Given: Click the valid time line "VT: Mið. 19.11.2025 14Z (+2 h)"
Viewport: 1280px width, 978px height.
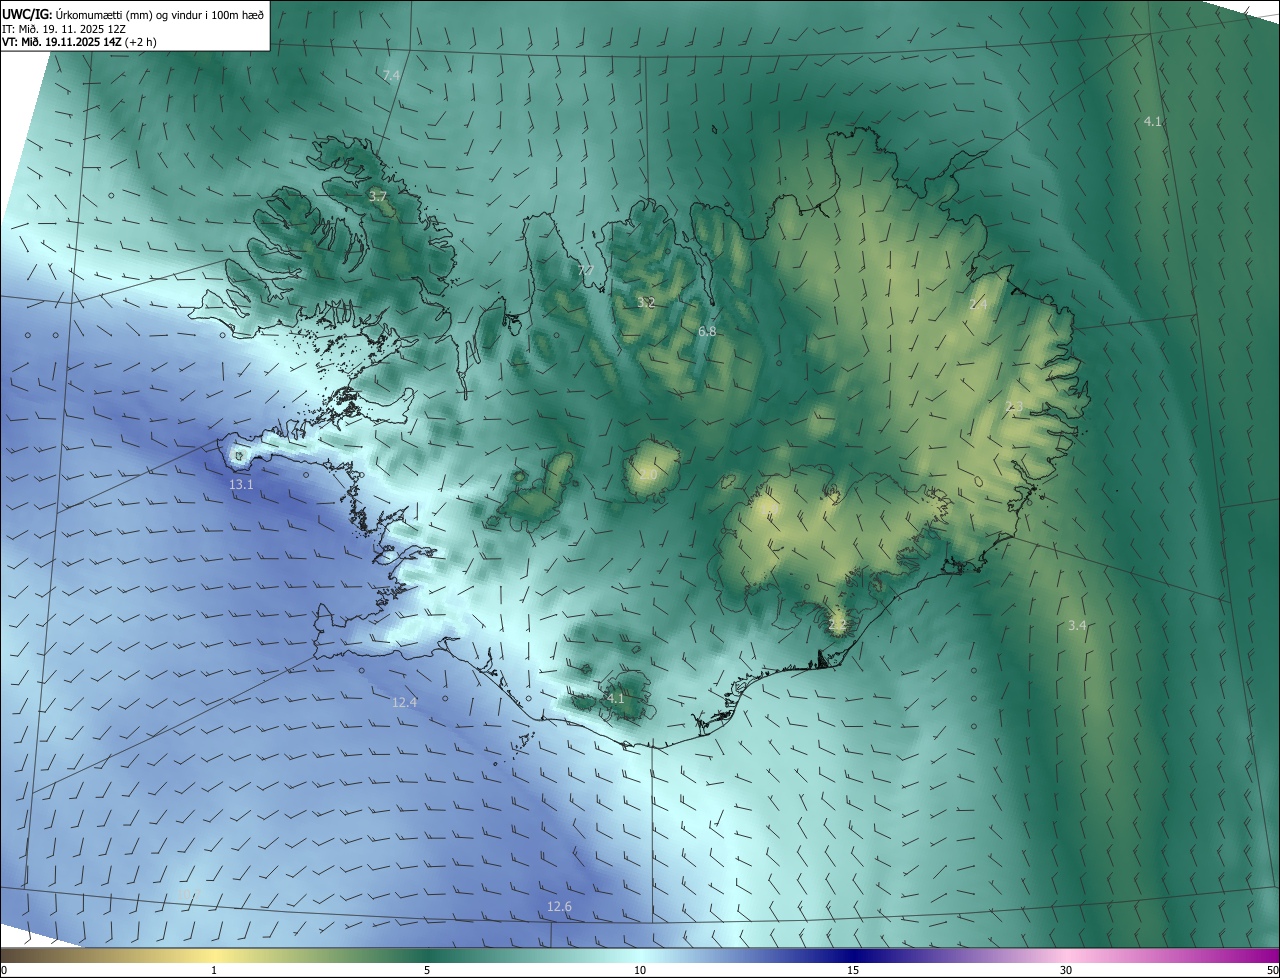Looking at the screenshot, I should click(x=80, y=43).
